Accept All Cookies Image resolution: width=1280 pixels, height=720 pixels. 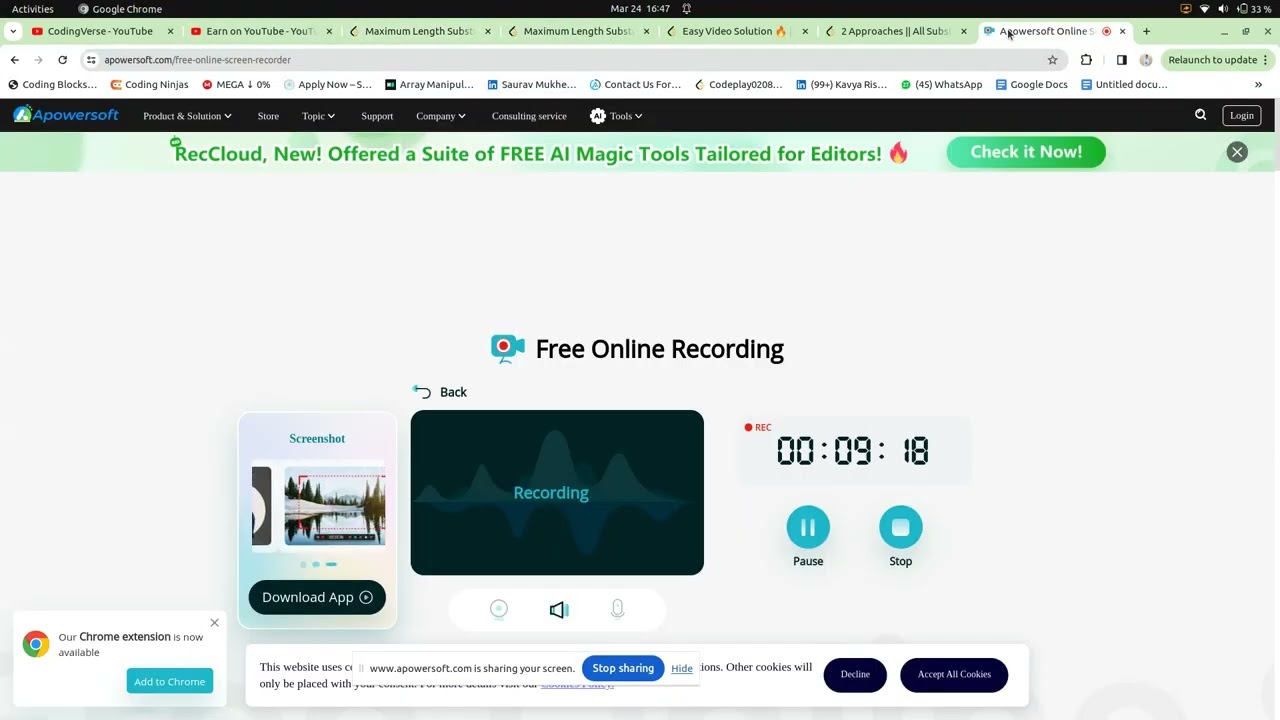pyautogui.click(x=954, y=674)
